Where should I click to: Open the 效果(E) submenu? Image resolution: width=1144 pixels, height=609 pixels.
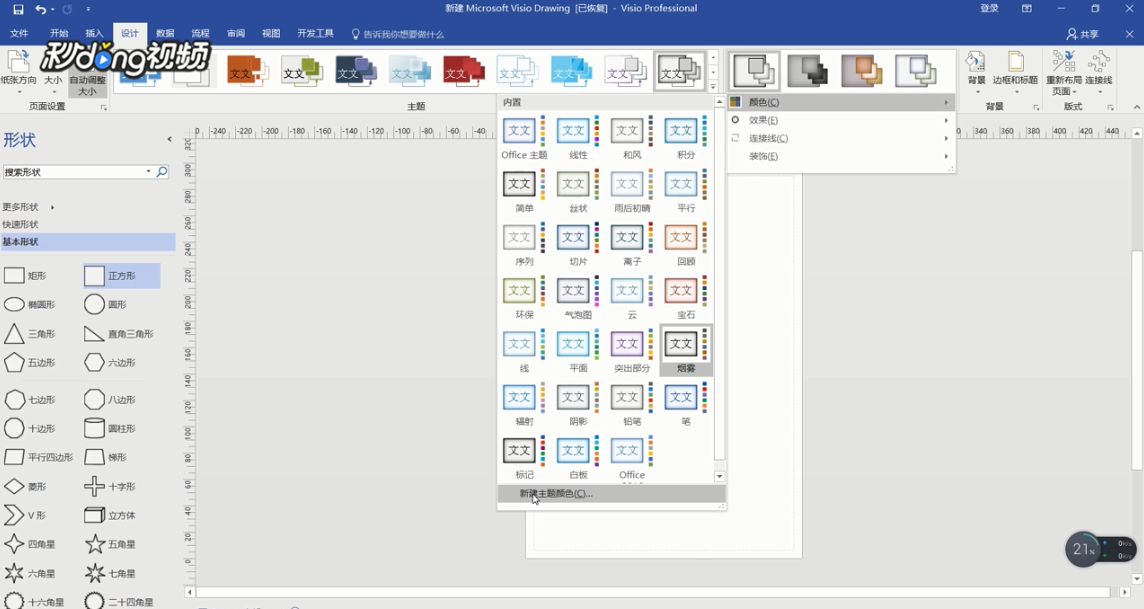point(840,120)
